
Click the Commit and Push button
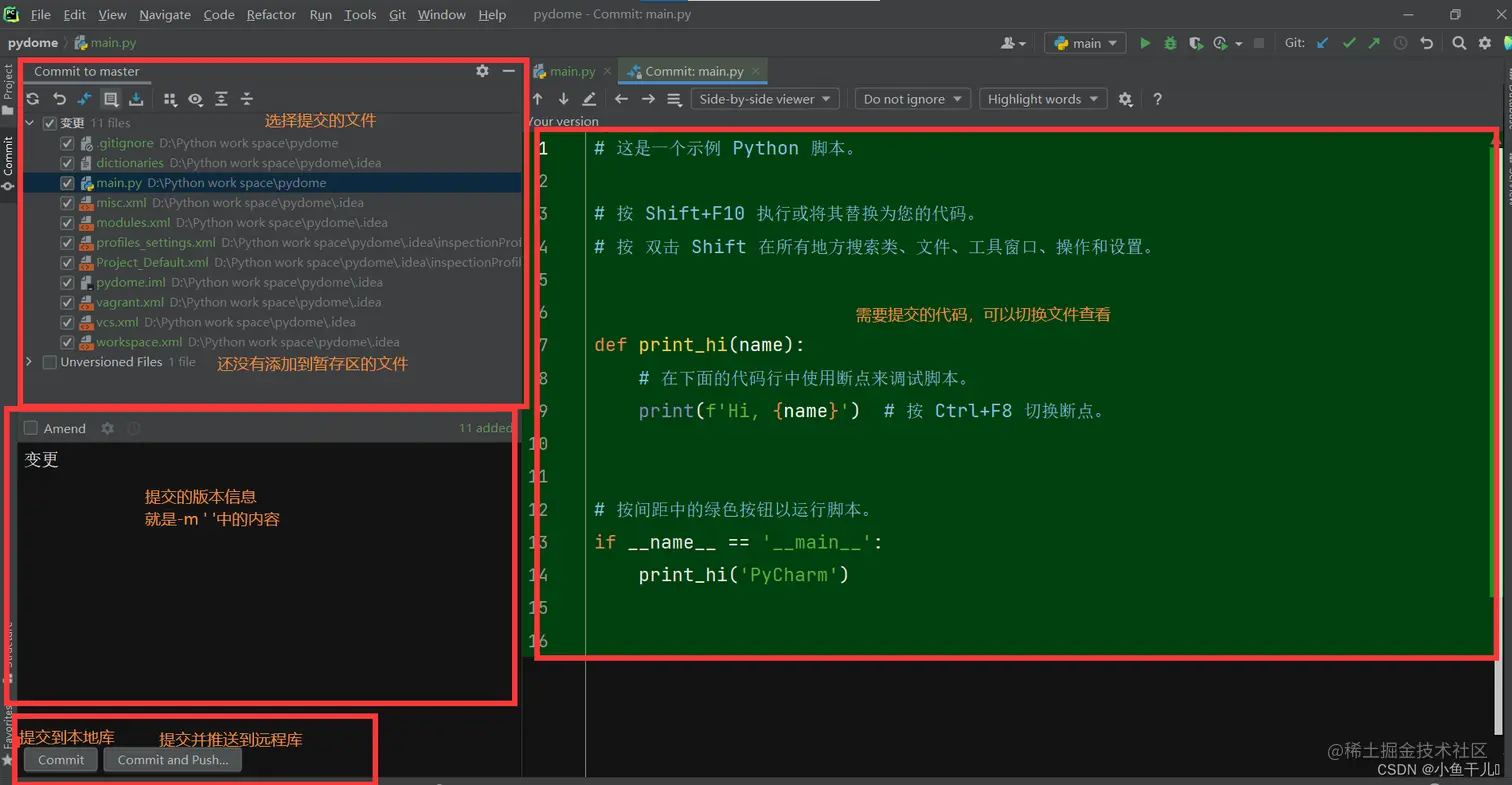point(173,760)
